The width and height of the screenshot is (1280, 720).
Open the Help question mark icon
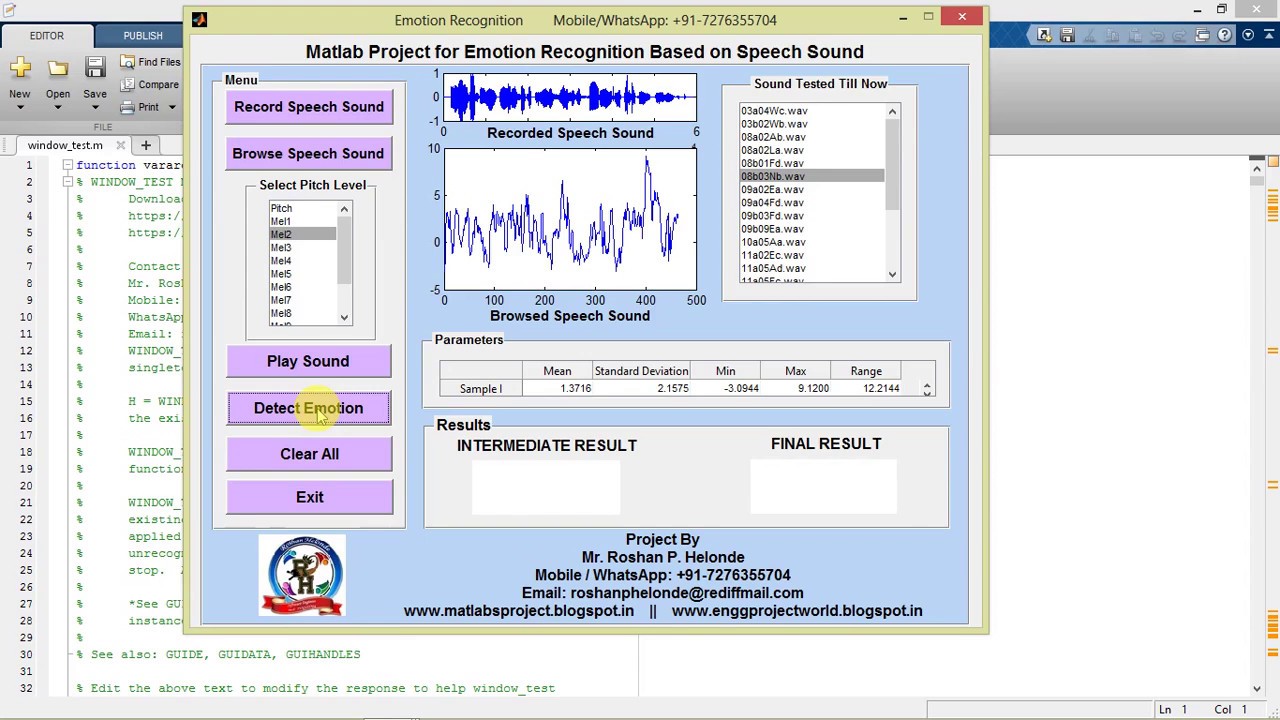1225,35
